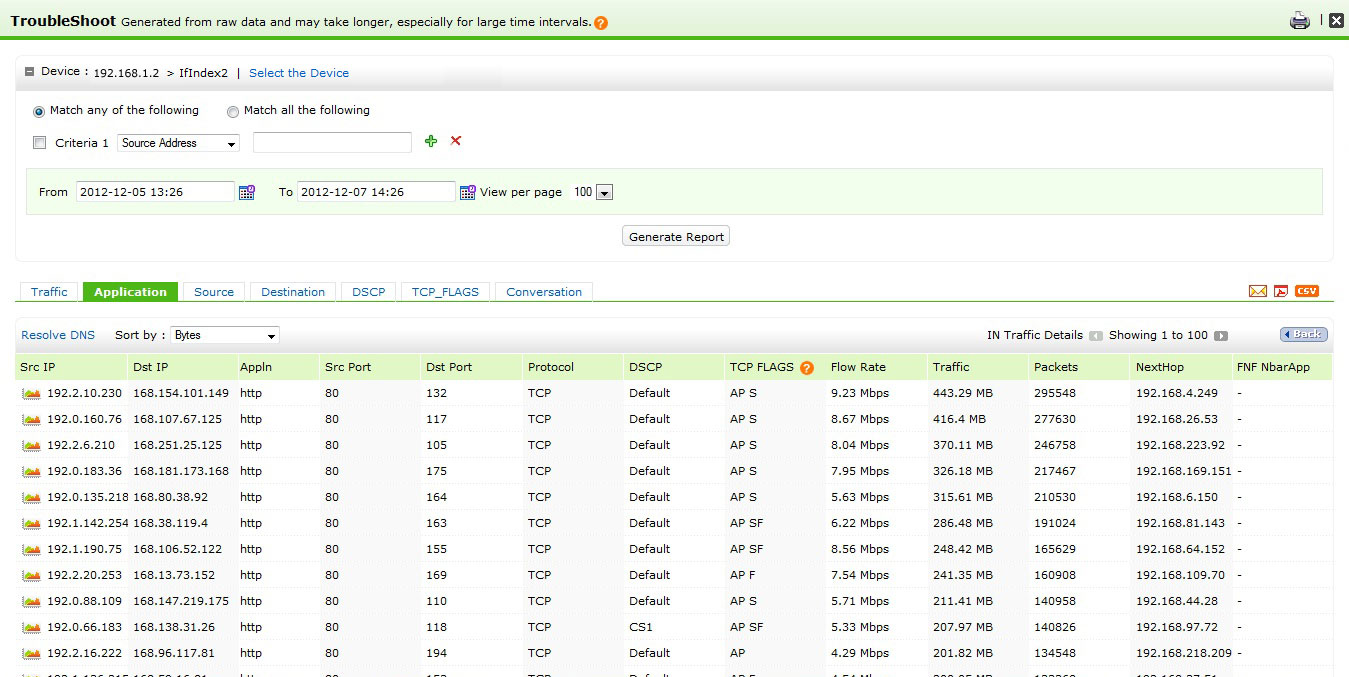Click the print icon in the header
The width and height of the screenshot is (1349, 677).
click(1299, 19)
